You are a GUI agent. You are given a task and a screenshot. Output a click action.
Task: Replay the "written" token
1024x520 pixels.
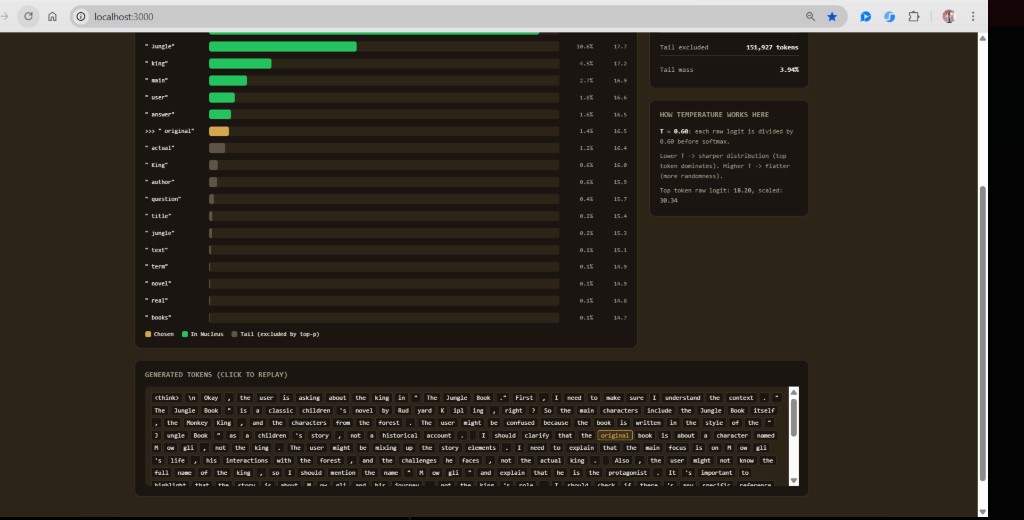[648, 423]
